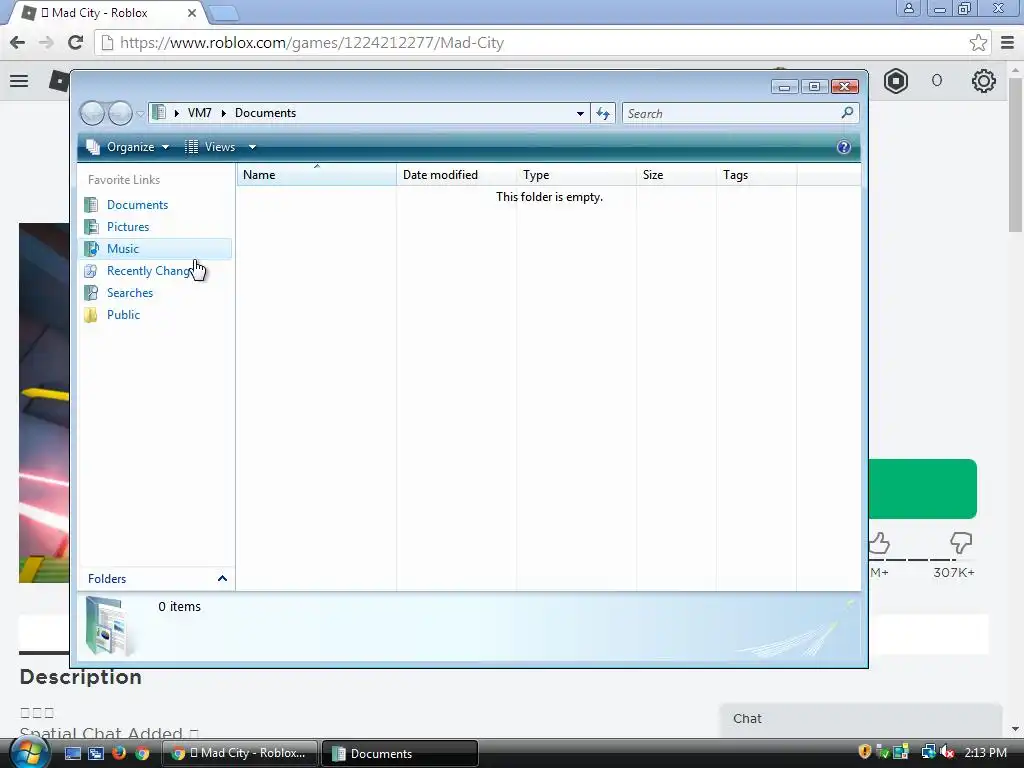Click the muted volume tray icon
The height and width of the screenshot is (768, 1024).
click(x=947, y=752)
